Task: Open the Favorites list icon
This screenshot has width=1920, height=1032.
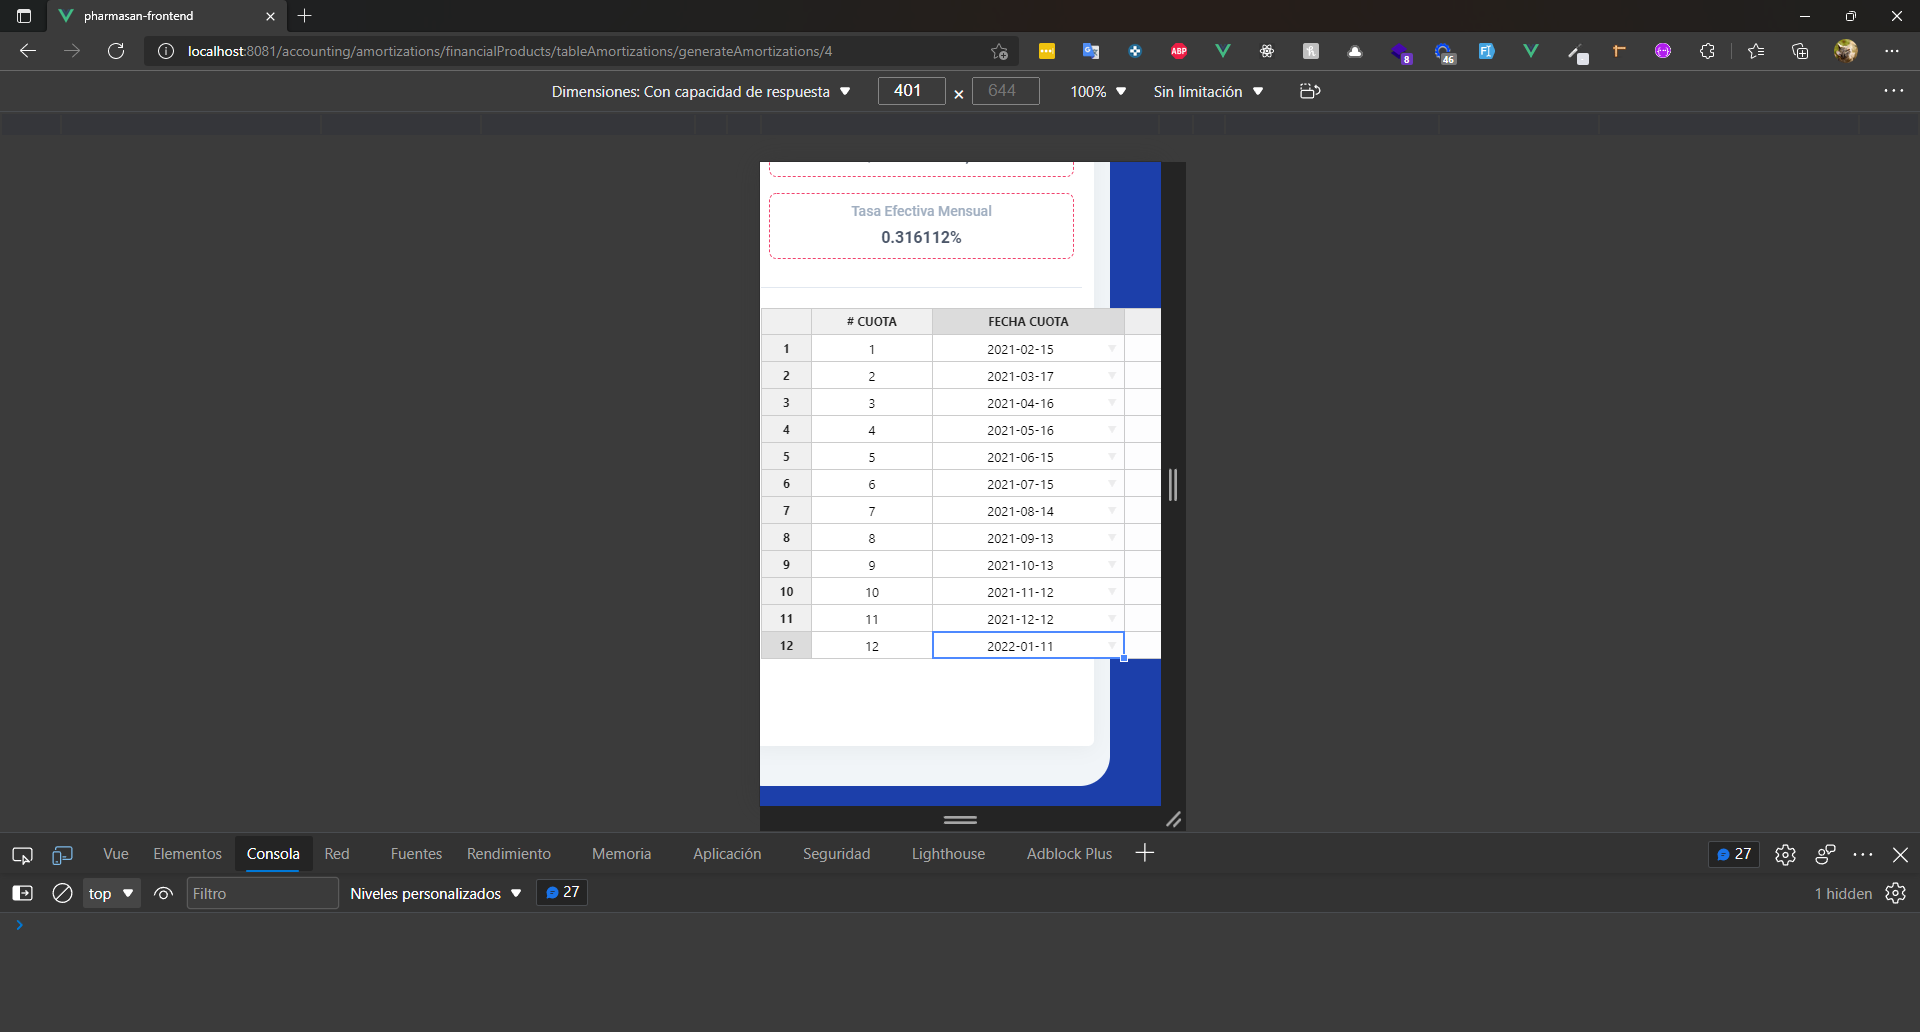Action: (x=1756, y=51)
